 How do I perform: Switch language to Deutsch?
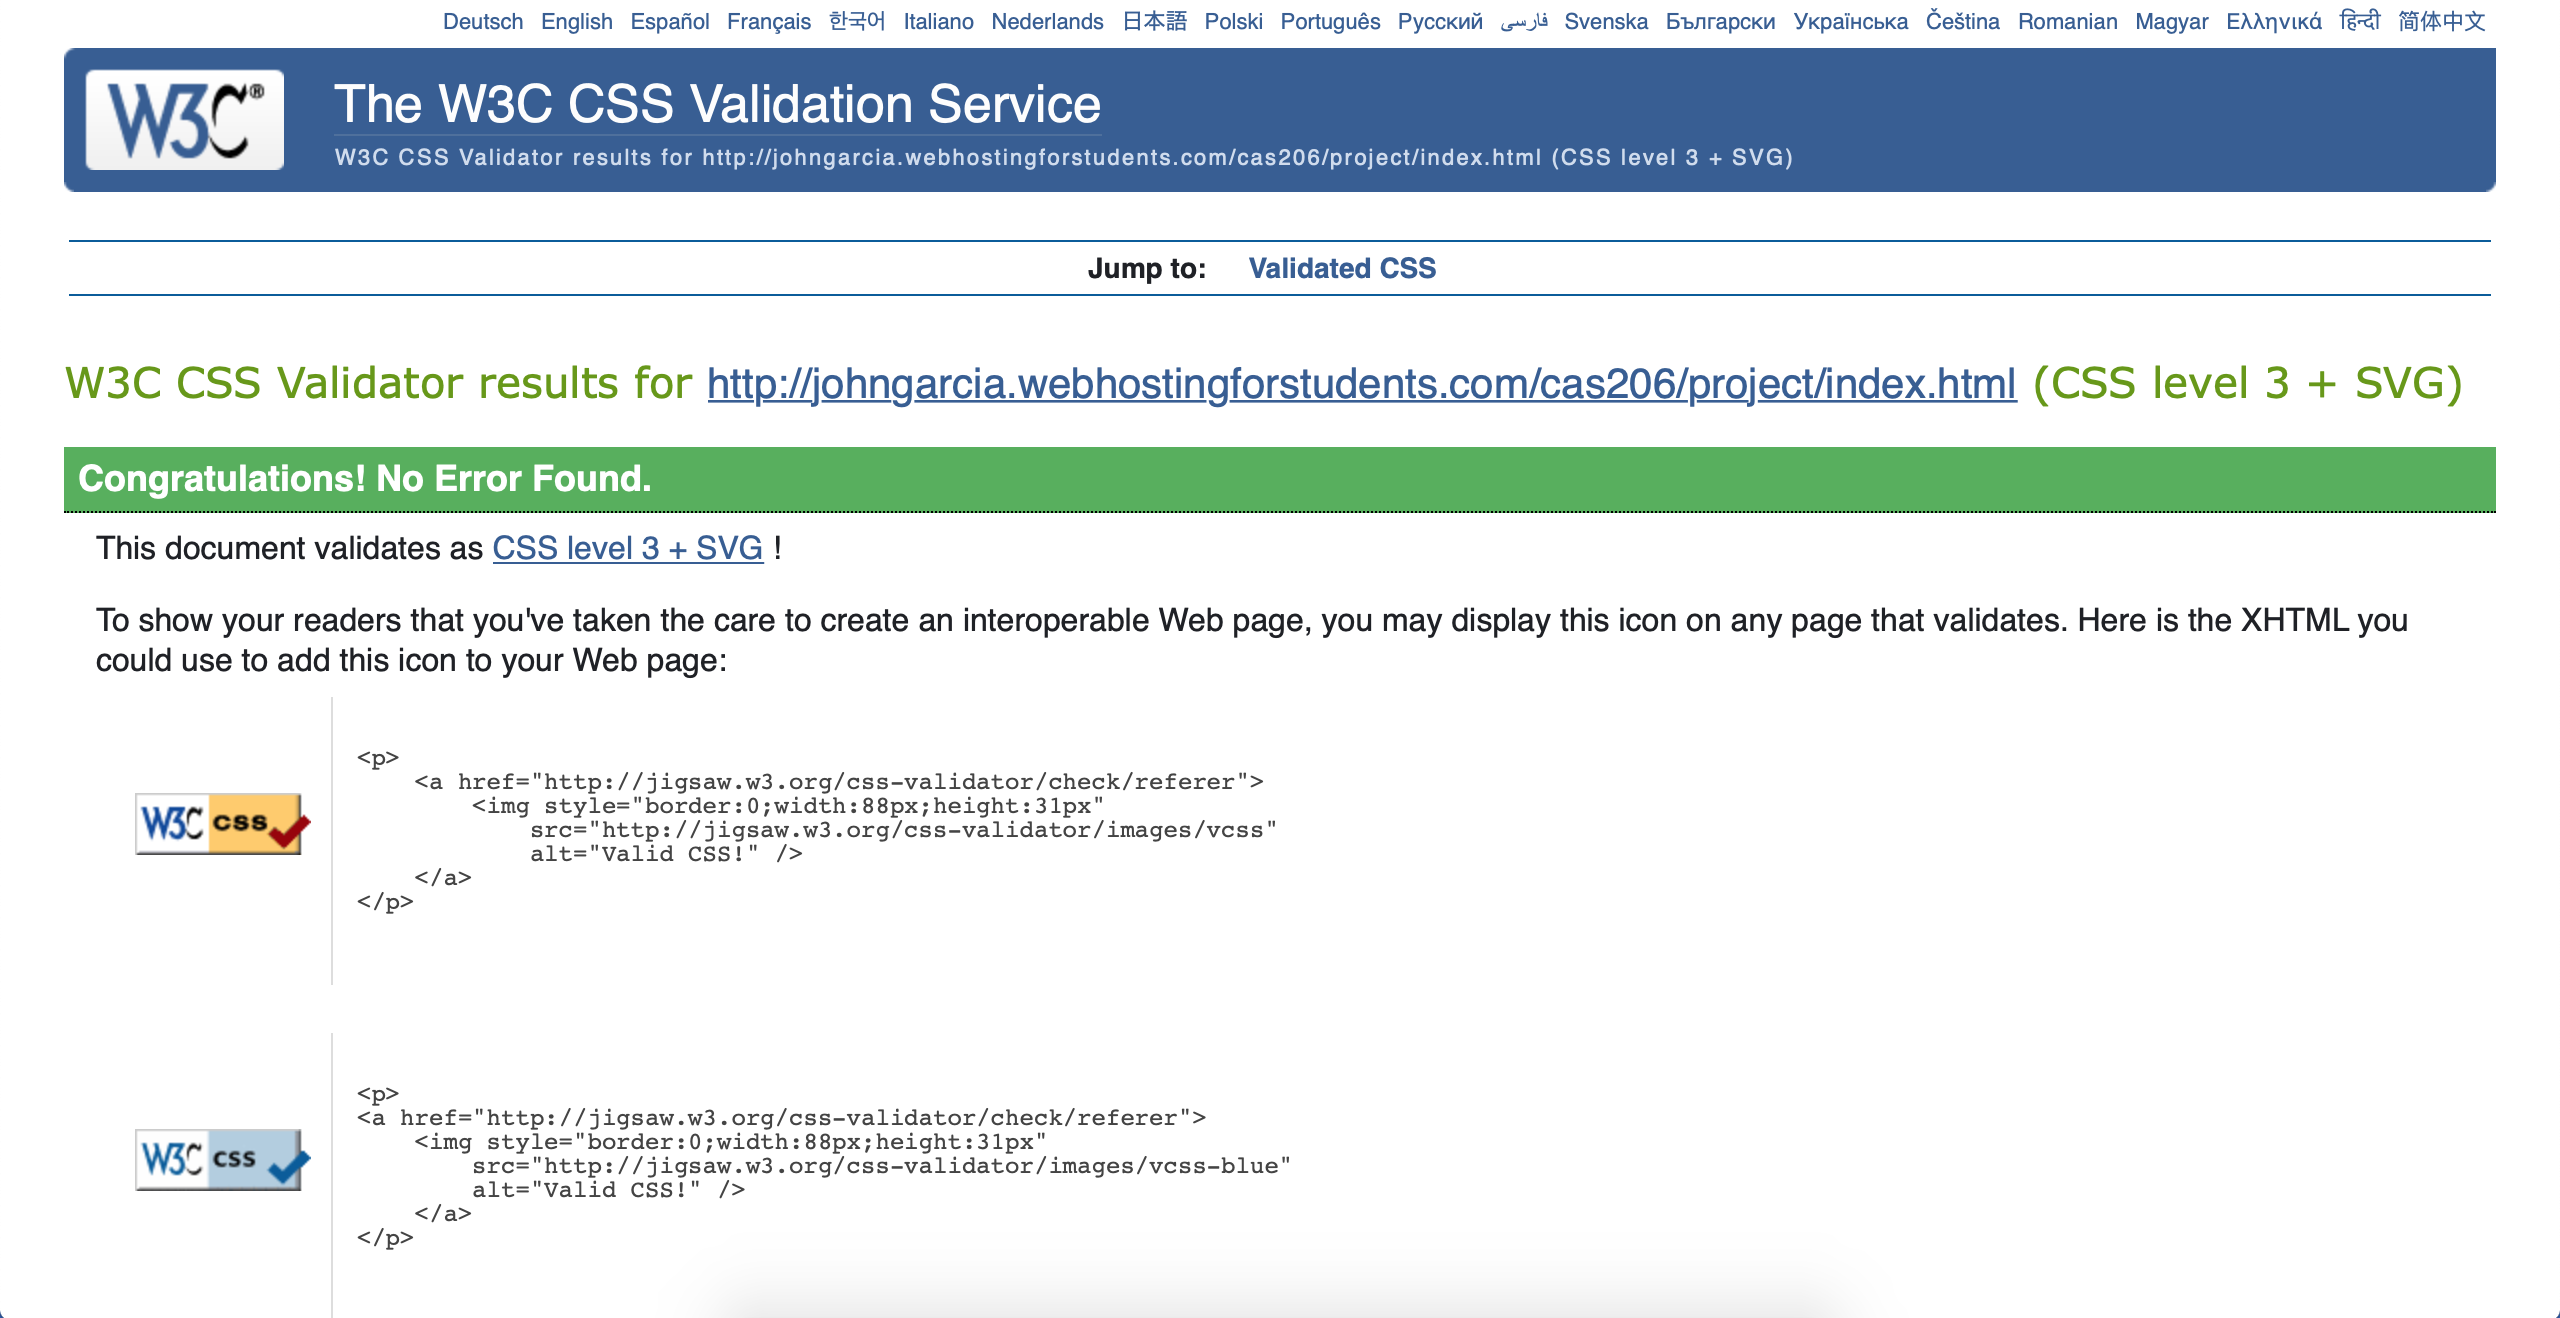pyautogui.click(x=482, y=21)
